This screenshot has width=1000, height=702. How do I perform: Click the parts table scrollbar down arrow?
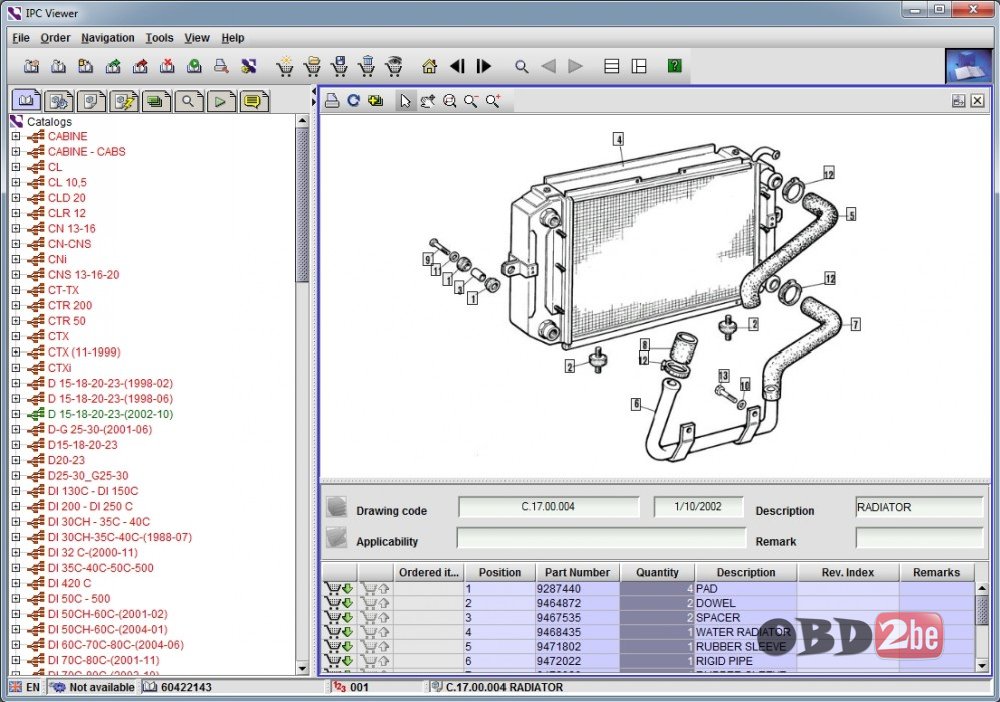pyautogui.click(x=982, y=665)
